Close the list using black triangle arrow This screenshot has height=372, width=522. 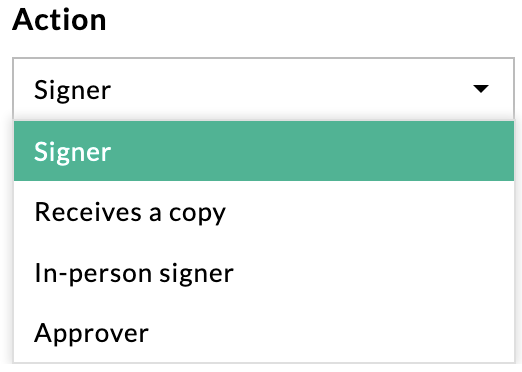[x=481, y=89]
